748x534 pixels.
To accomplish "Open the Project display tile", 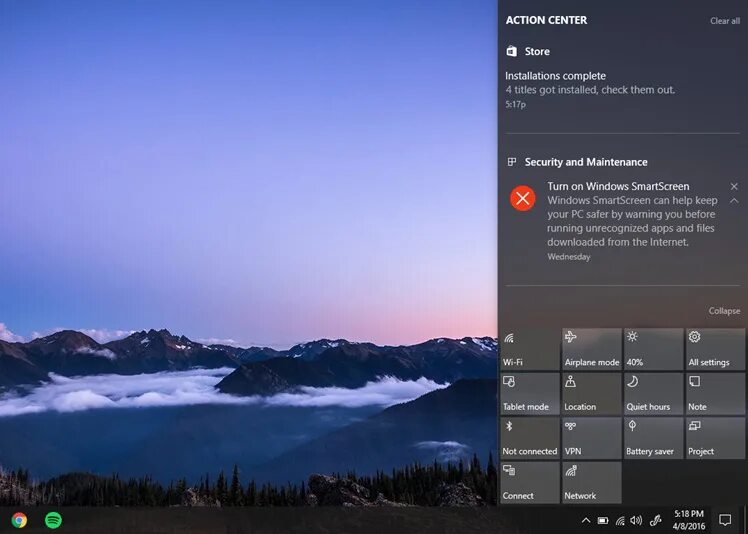I will pyautogui.click(x=715, y=438).
